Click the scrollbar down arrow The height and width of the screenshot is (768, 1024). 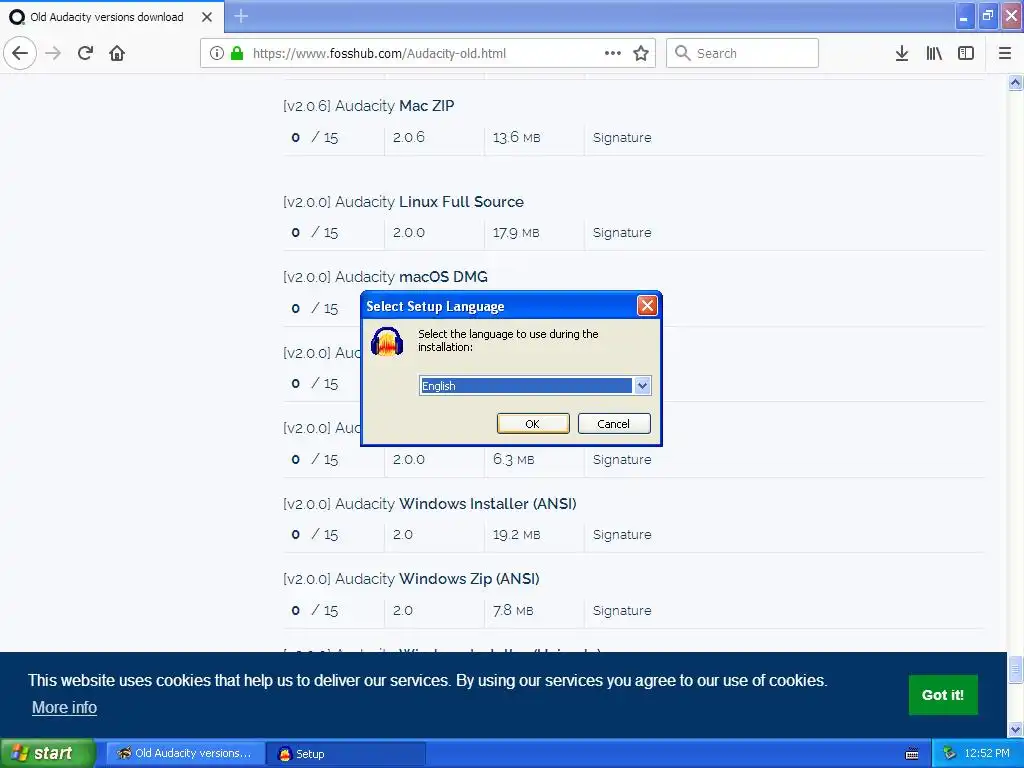coord(1015,729)
